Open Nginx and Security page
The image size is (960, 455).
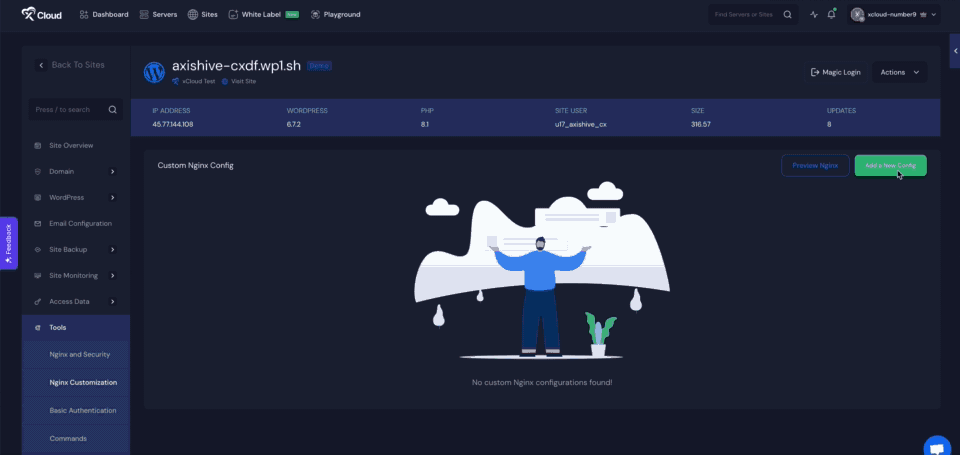point(80,355)
